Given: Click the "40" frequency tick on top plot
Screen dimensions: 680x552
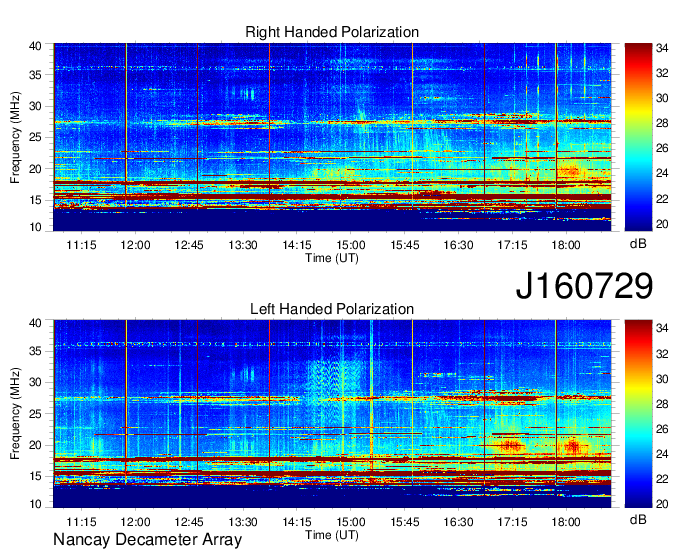Looking at the screenshot, I should click(x=35, y=46).
